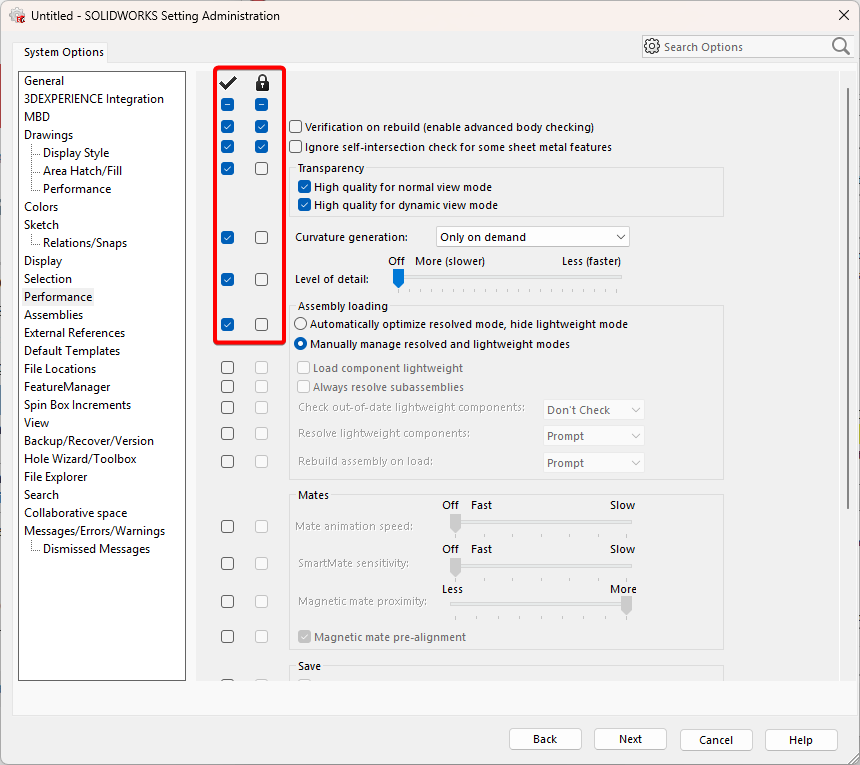The height and width of the screenshot is (765, 860).
Task: Cancel the Setting Administration dialog
Action: 716,740
